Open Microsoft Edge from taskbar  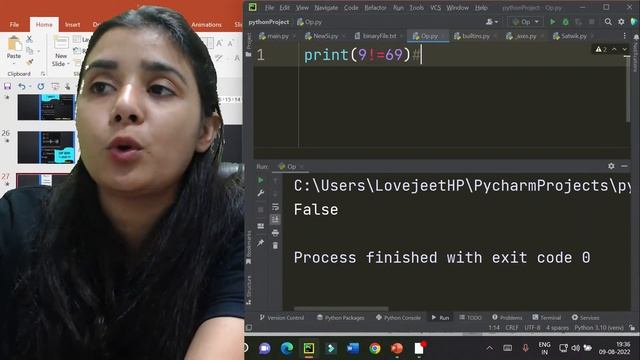pyautogui.click(x=287, y=348)
